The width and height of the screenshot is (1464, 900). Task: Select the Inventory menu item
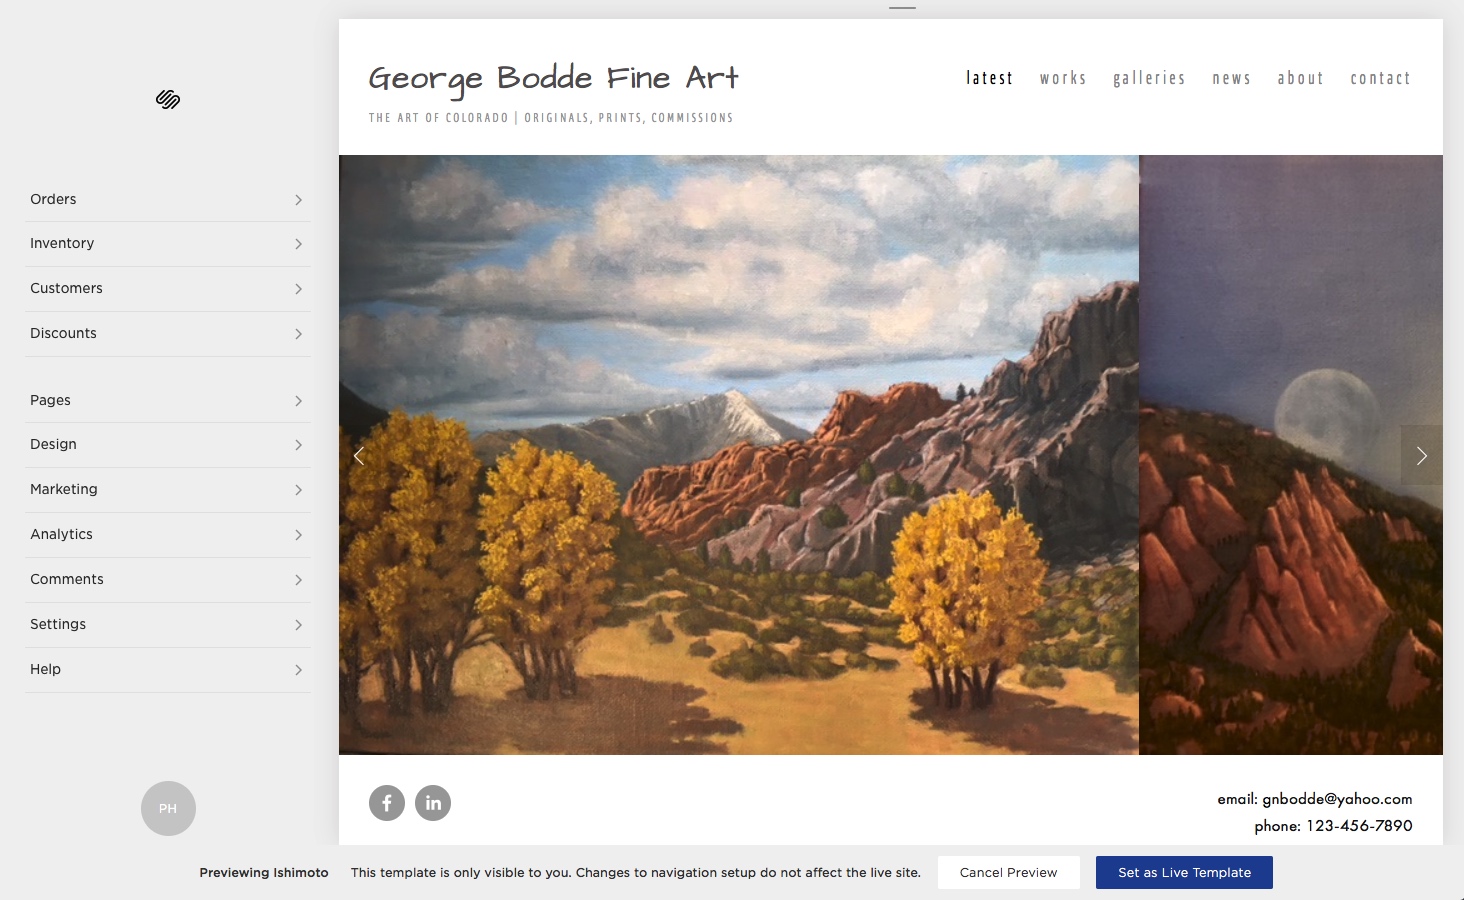point(168,243)
